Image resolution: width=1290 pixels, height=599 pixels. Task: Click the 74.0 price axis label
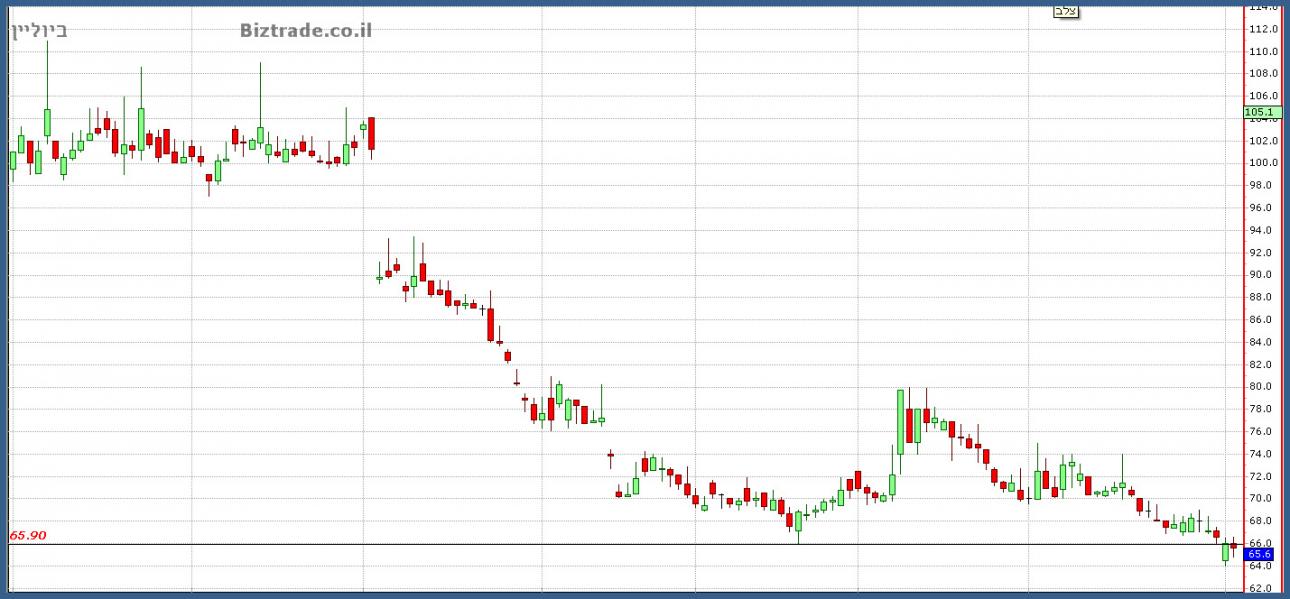tap(1260, 454)
